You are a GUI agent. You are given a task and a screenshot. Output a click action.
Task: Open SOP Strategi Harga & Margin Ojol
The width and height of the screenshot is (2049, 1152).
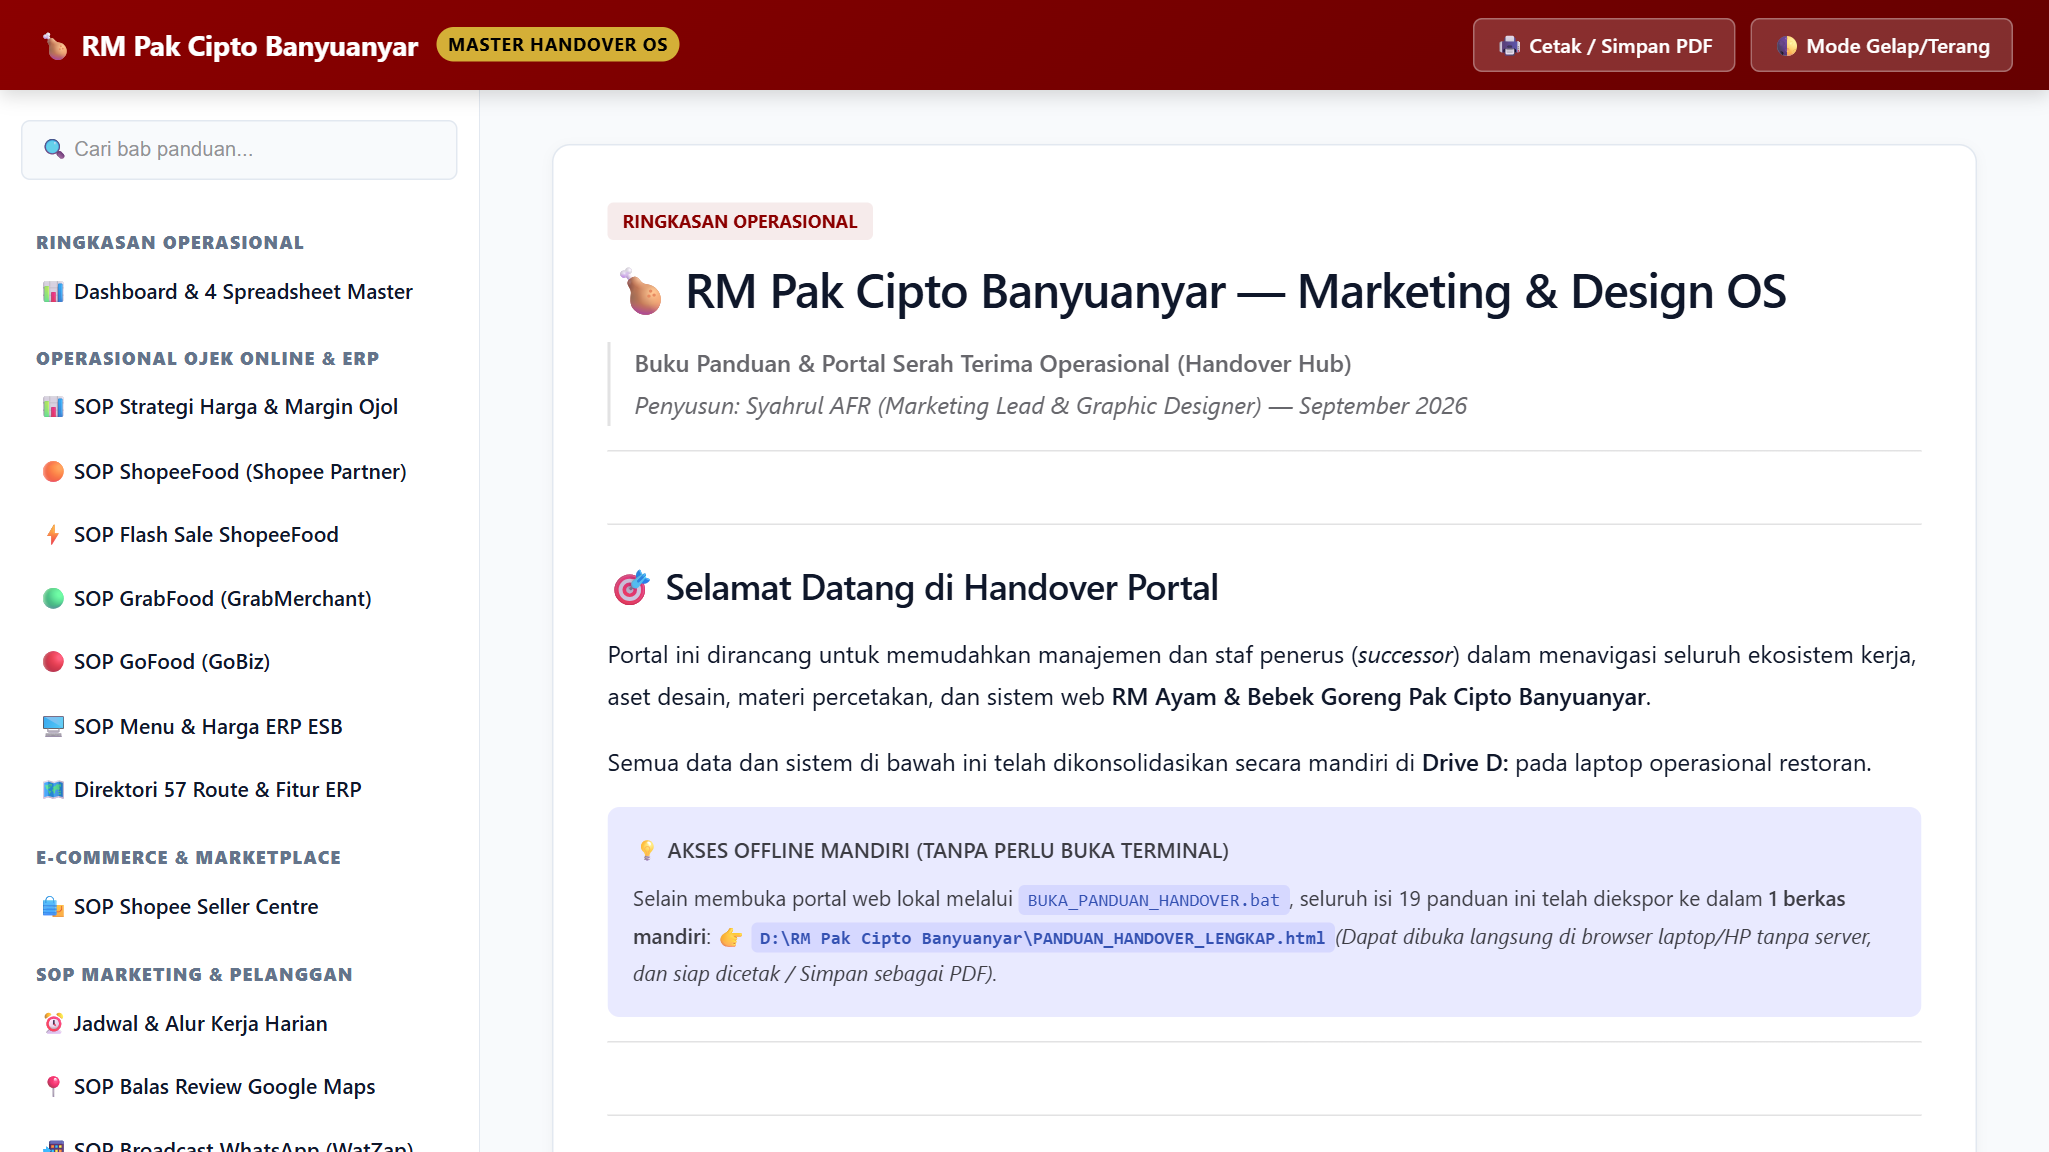[x=239, y=407]
